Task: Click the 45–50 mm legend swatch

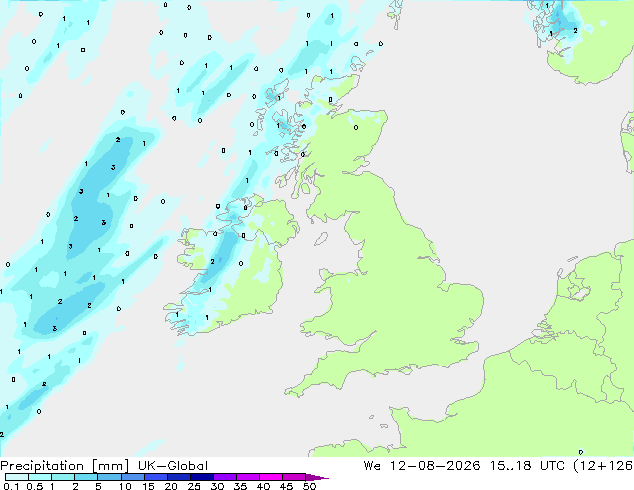Action: coord(294,477)
